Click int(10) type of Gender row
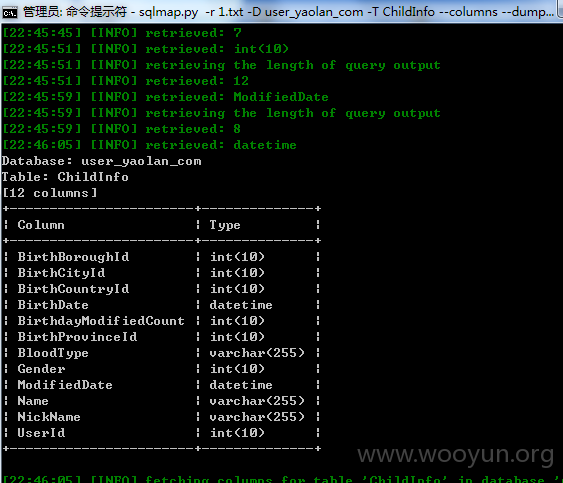Image resolution: width=563 pixels, height=483 pixels. click(237, 369)
